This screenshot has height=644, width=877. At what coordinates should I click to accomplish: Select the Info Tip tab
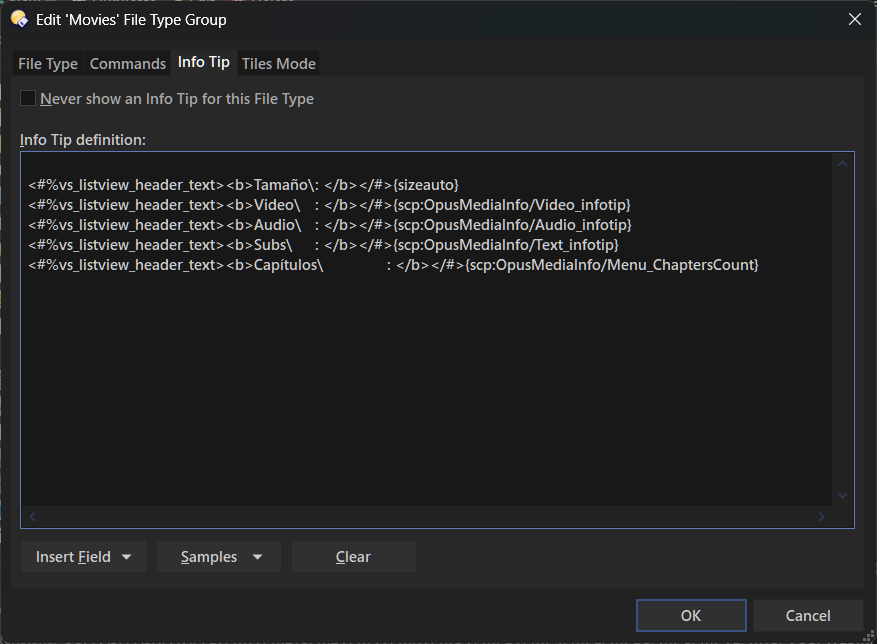(204, 63)
